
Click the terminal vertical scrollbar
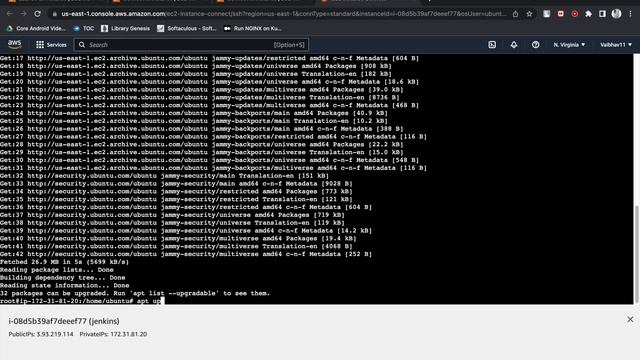tap(636, 253)
